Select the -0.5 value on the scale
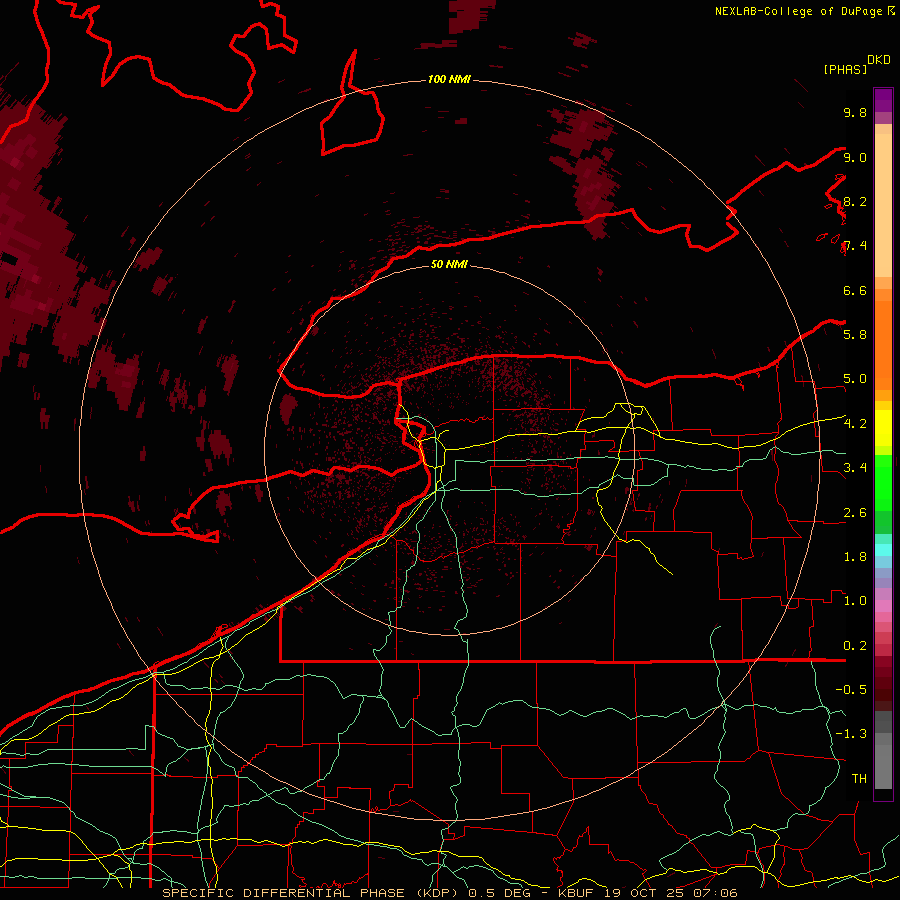Viewport: 900px width, 900px height. click(851, 689)
